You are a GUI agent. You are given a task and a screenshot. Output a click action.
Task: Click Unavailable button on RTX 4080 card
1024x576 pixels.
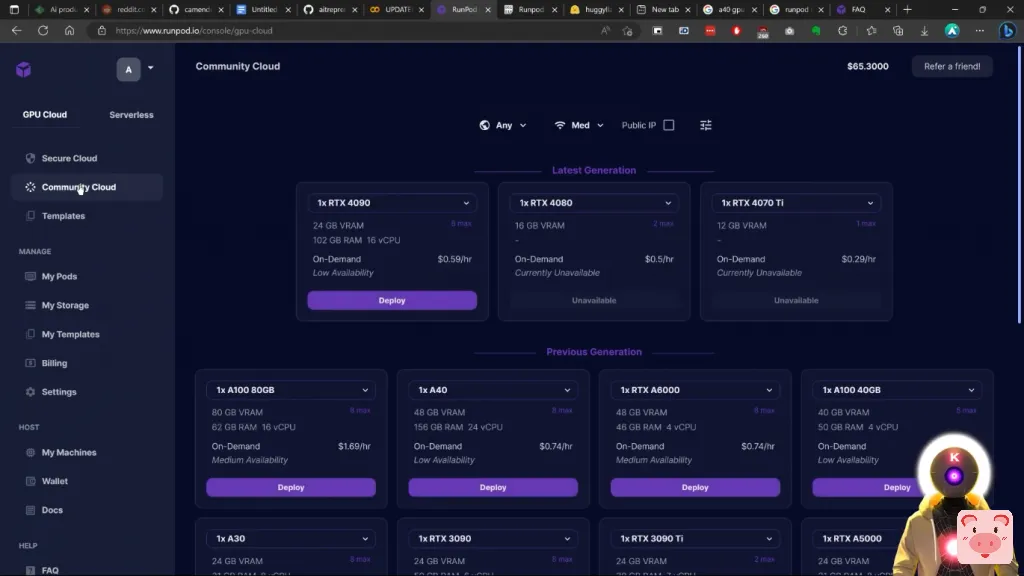(594, 300)
